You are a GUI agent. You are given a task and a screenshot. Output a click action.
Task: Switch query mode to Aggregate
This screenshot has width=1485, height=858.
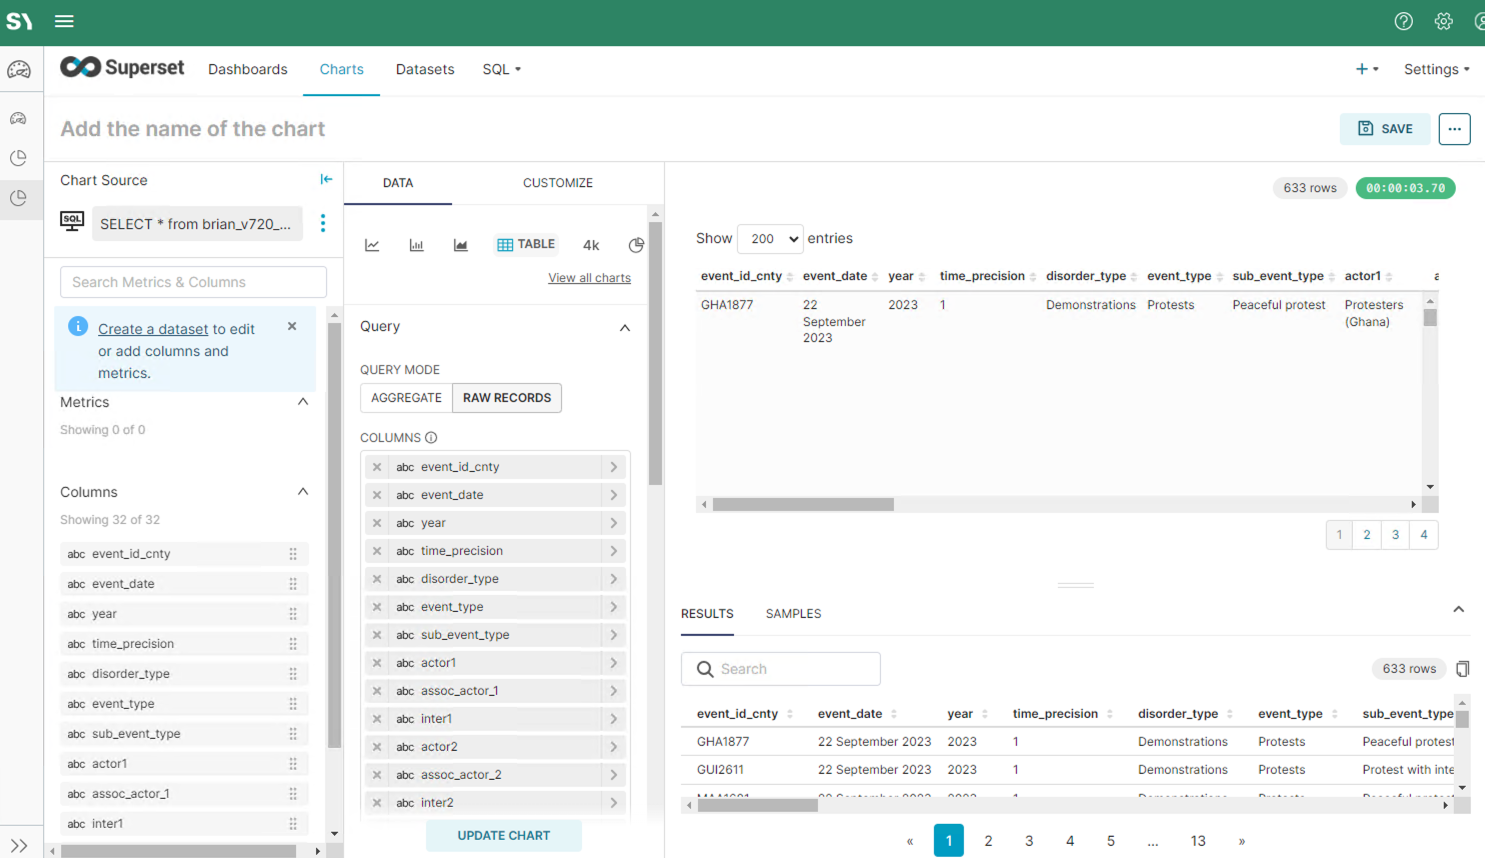[x=406, y=398]
